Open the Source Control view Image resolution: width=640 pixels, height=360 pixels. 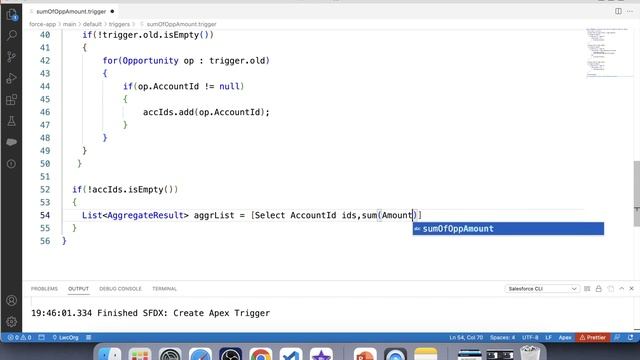tap(11, 56)
